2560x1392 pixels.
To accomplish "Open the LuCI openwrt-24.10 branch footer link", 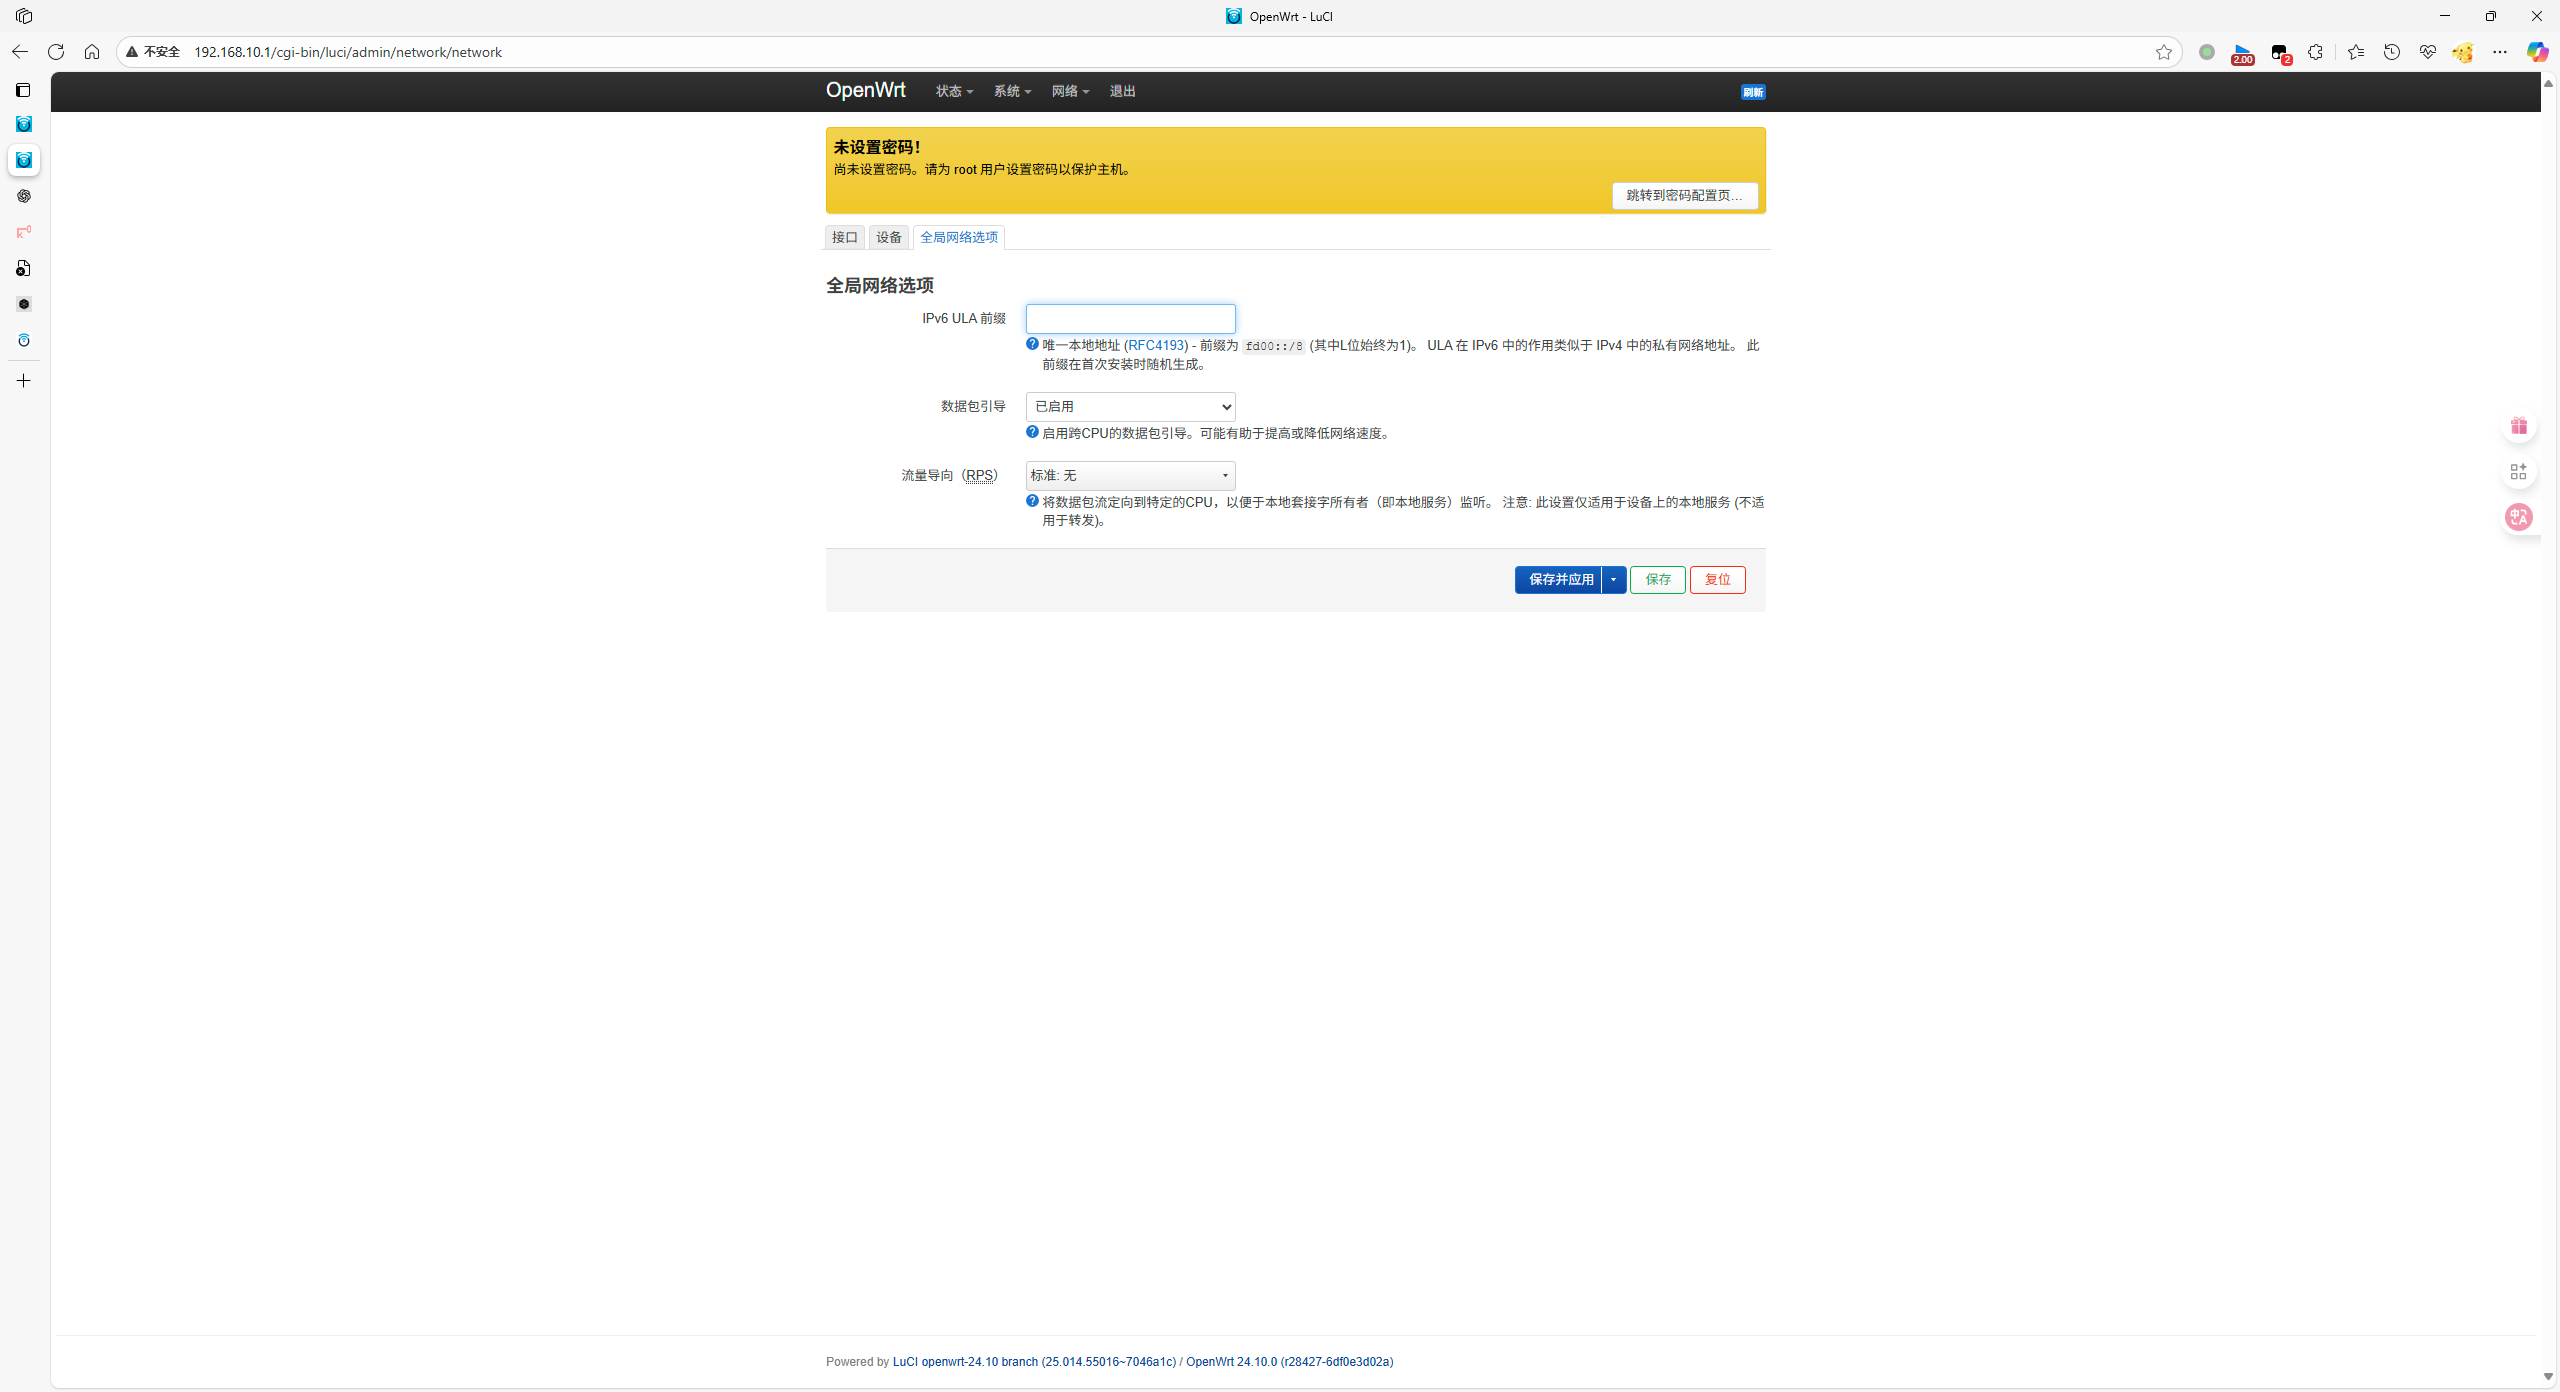I will (x=1034, y=1362).
